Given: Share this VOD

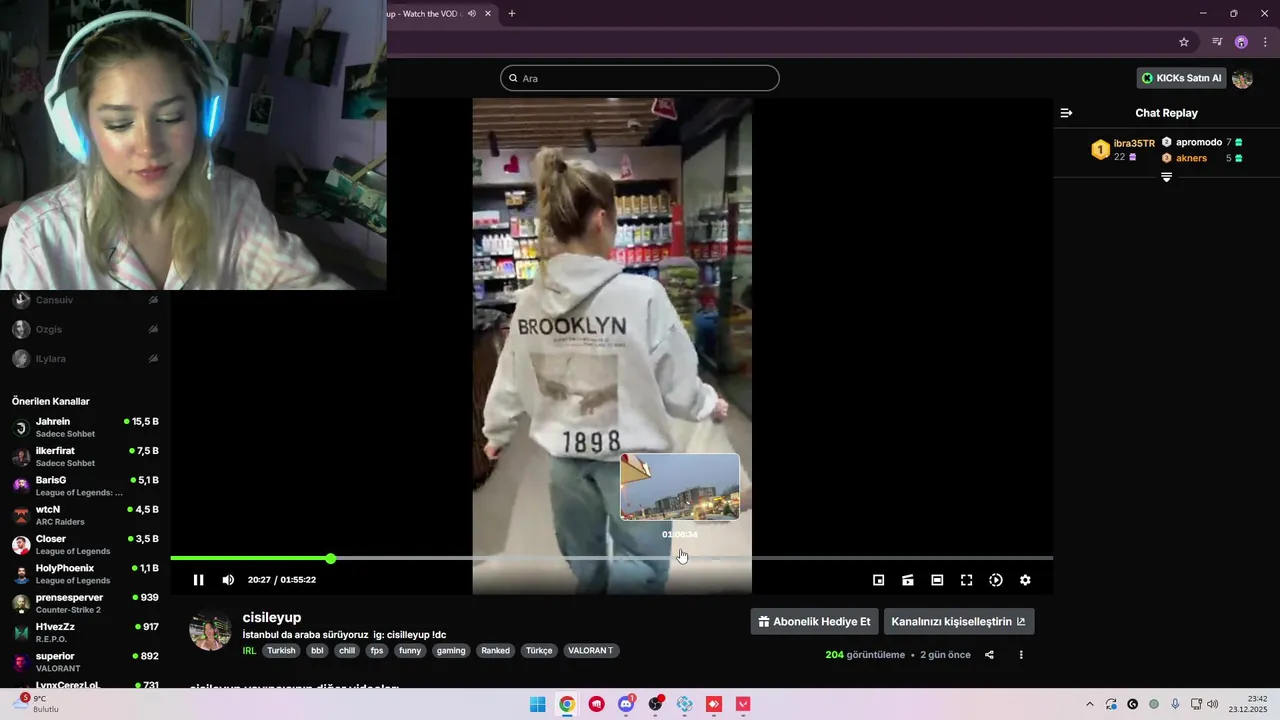Looking at the screenshot, I should [989, 655].
